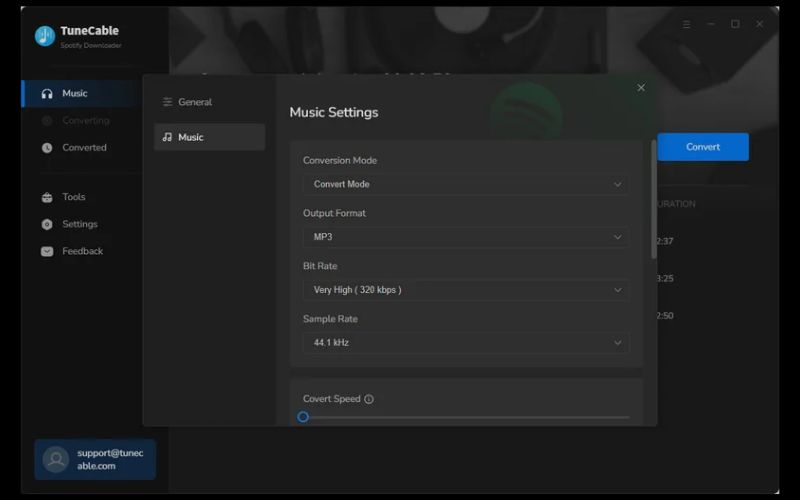Open the Output Format MP3 dropdown

coord(465,237)
